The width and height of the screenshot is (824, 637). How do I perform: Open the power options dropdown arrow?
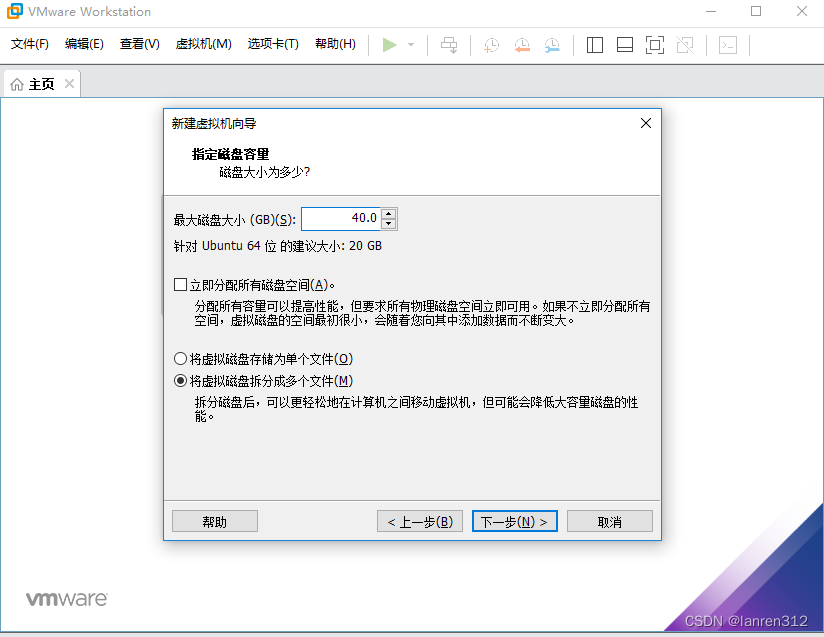(411, 45)
